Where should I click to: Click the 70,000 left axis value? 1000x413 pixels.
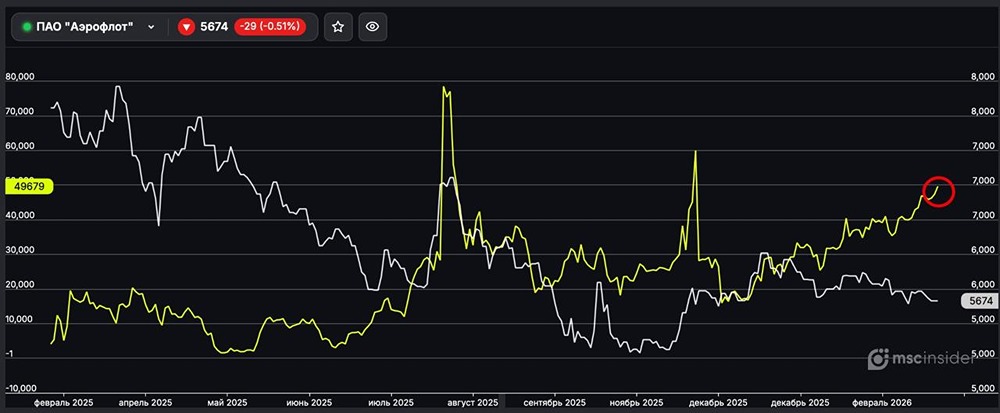20,112
